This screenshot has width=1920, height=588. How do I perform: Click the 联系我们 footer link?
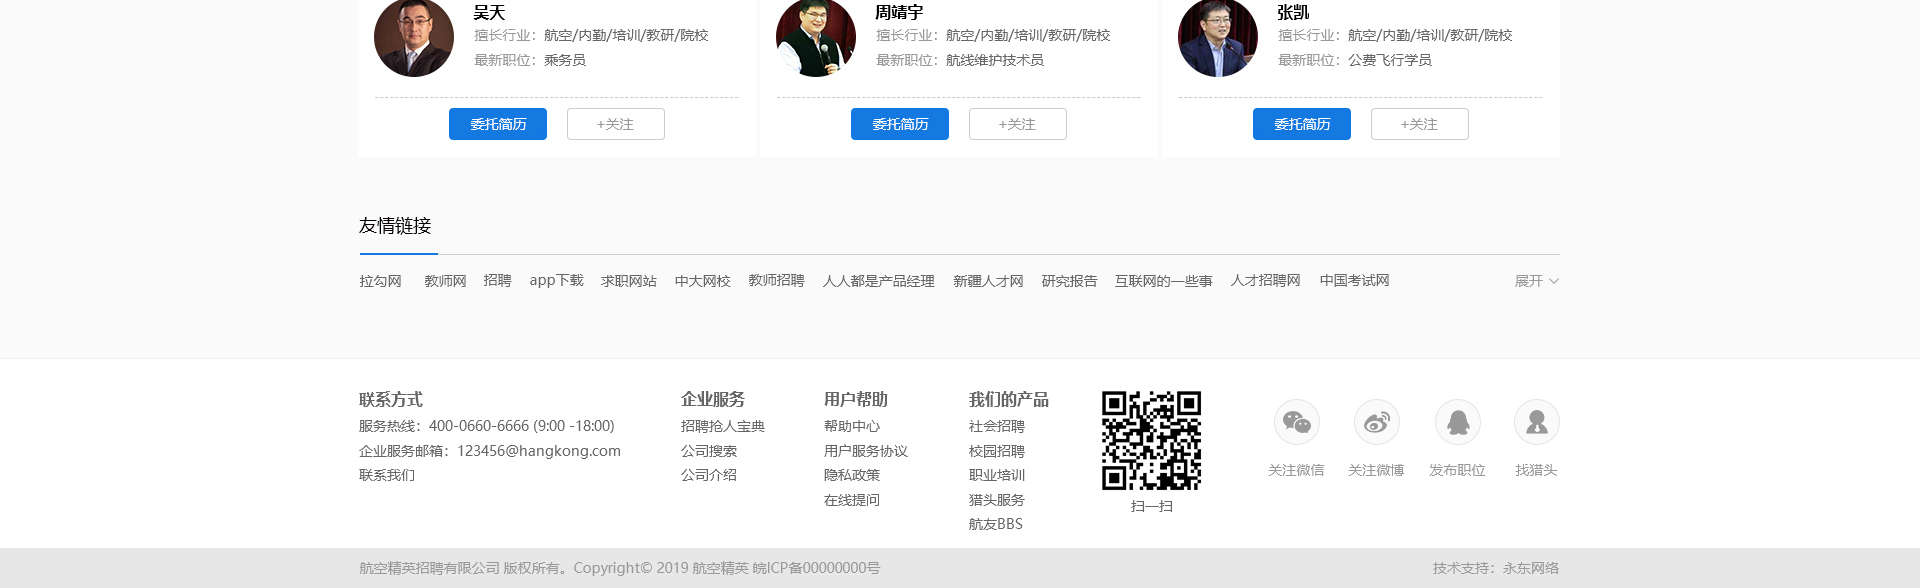point(387,475)
